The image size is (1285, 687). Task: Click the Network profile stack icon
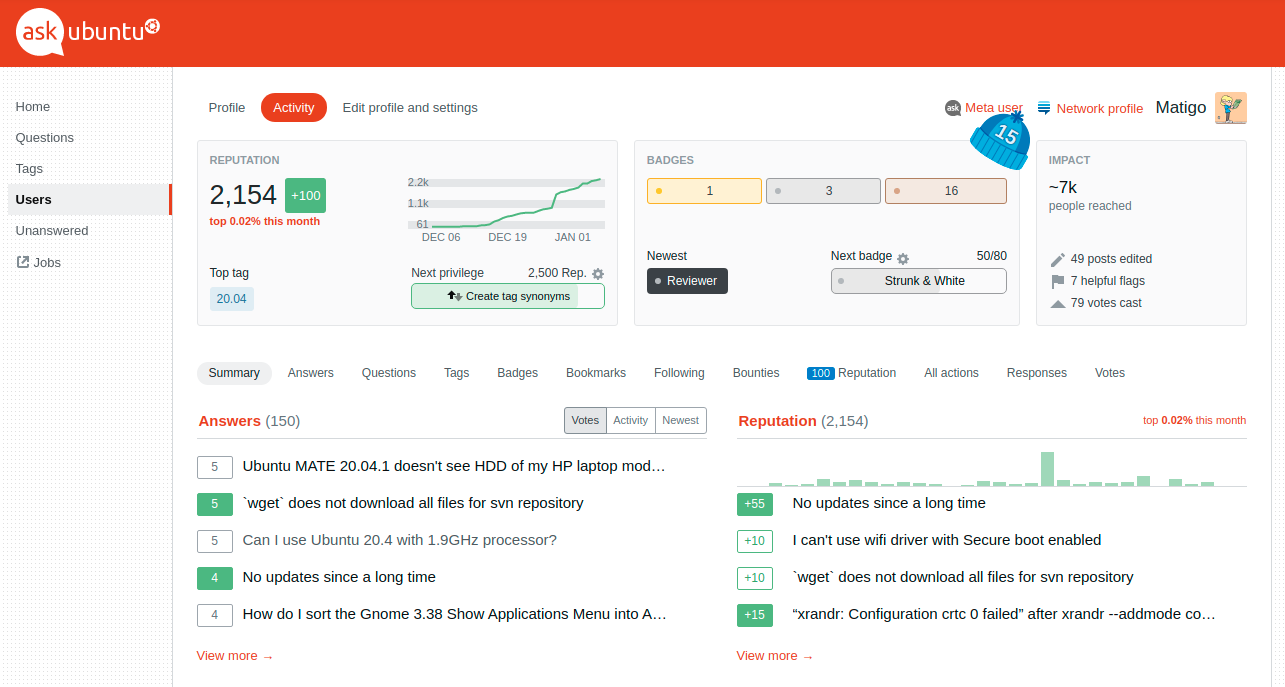(x=1044, y=108)
